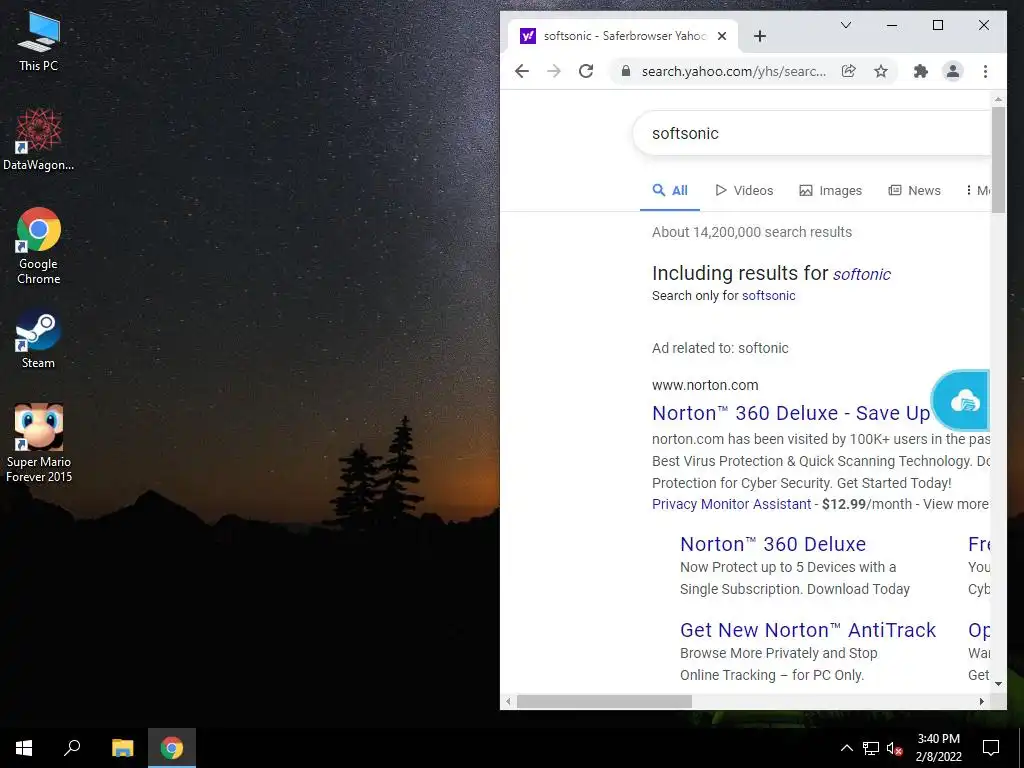Select the All results tab
Viewport: 1024px width, 768px height.
pyautogui.click(x=670, y=190)
